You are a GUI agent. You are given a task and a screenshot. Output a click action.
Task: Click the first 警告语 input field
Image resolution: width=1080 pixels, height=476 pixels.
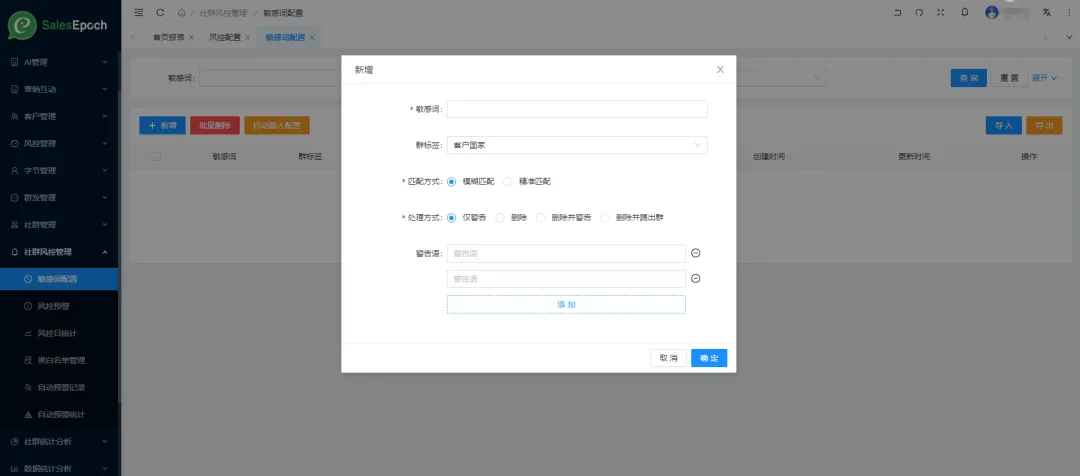click(x=566, y=253)
